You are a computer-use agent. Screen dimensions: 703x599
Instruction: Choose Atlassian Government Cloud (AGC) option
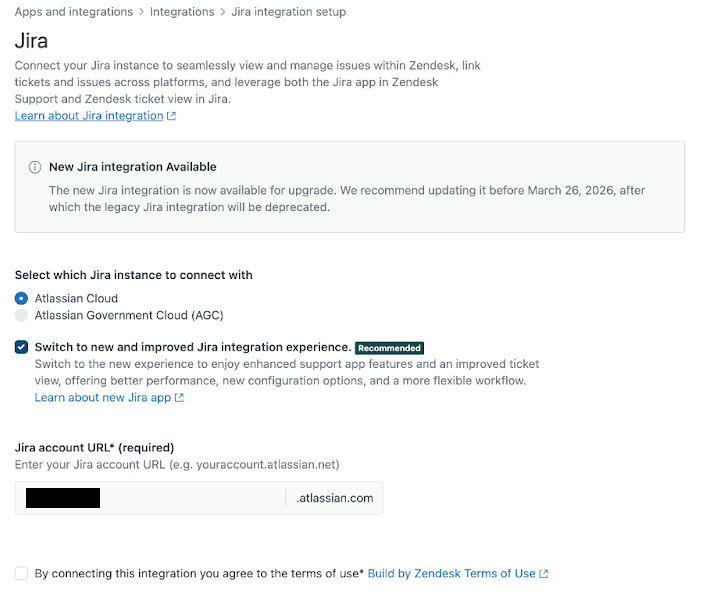pyautogui.click(x=22, y=315)
